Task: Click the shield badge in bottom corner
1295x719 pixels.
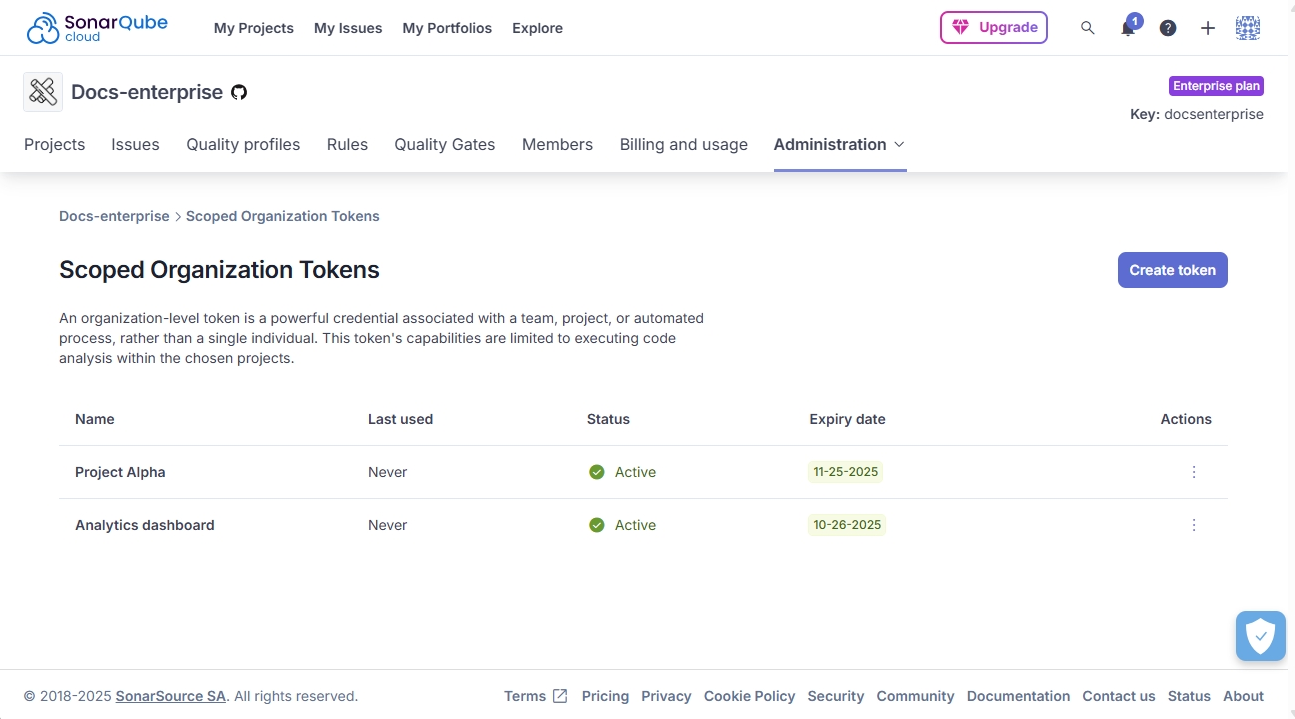Action: pyautogui.click(x=1260, y=635)
